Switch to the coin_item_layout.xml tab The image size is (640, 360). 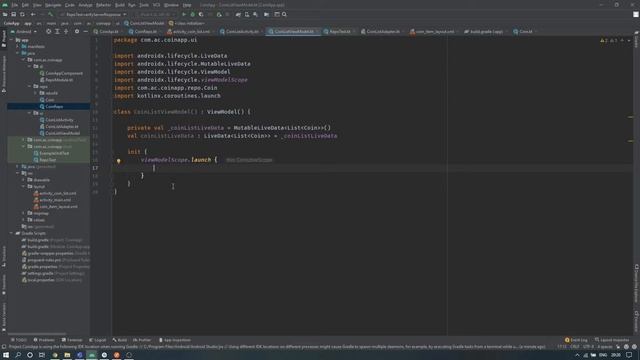point(434,31)
